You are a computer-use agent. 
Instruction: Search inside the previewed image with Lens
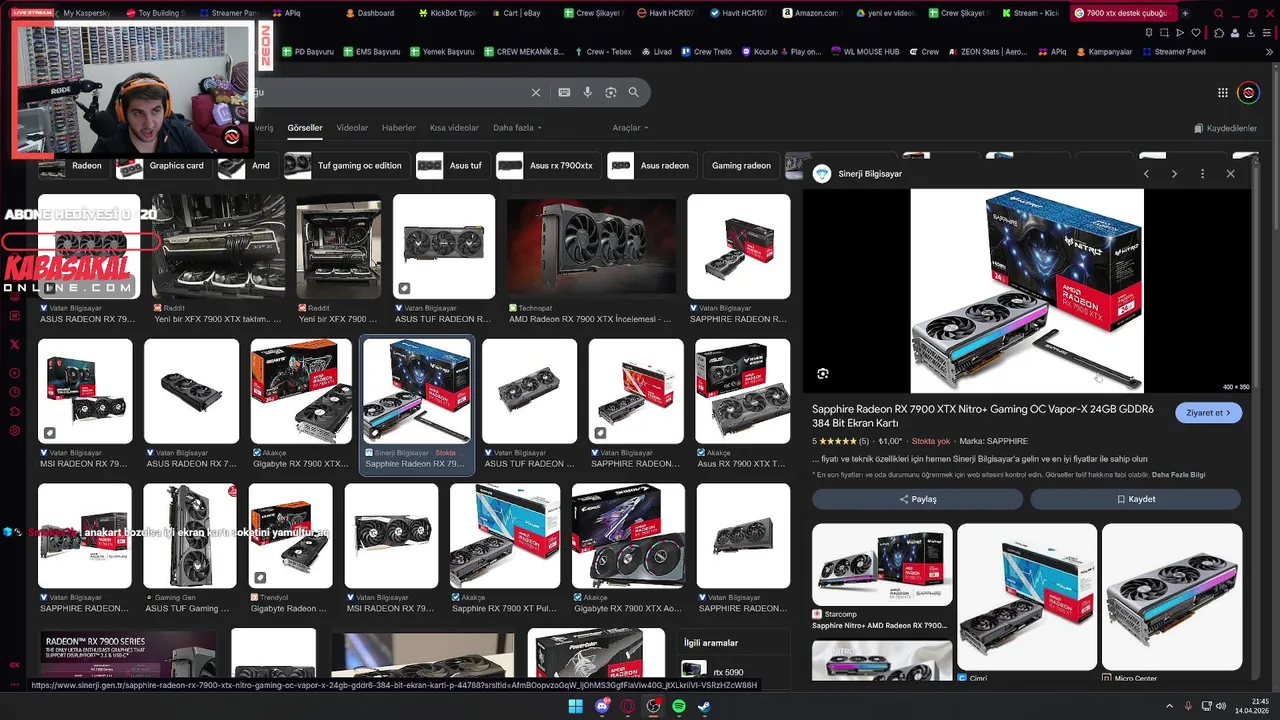[823, 374]
